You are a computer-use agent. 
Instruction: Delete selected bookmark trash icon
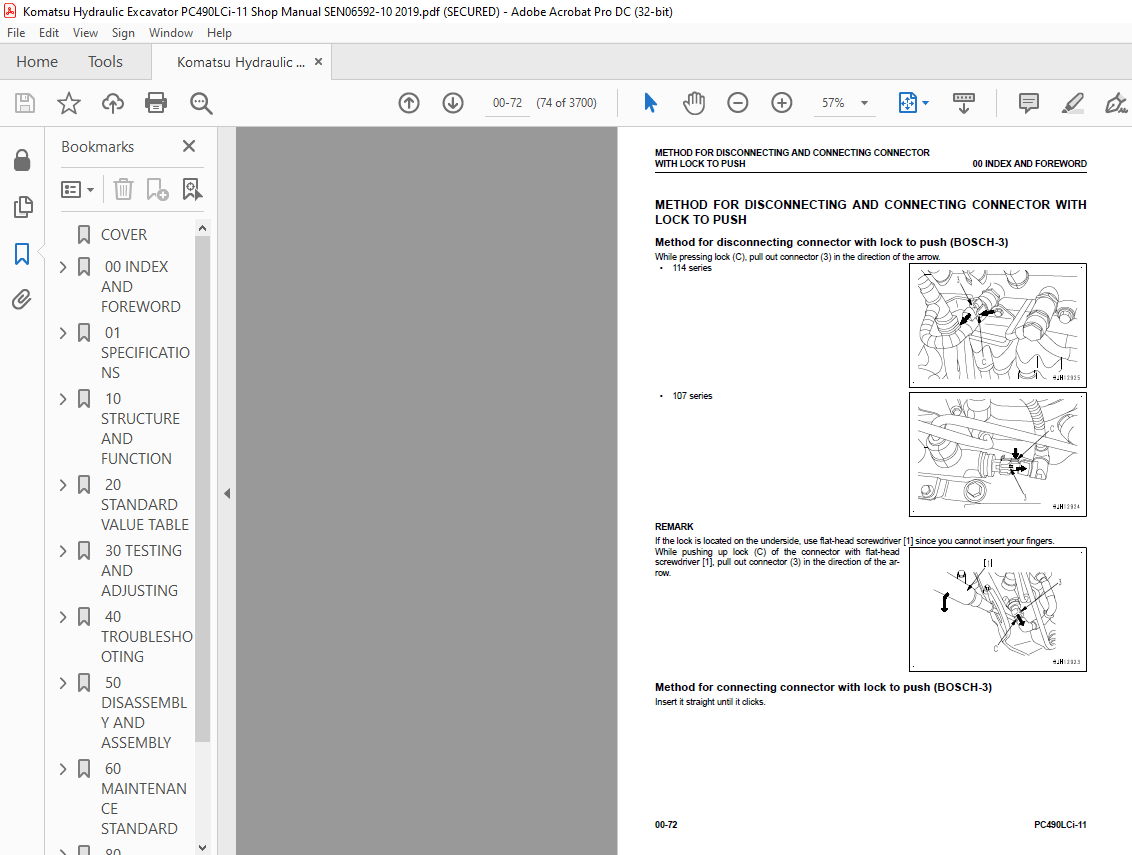click(x=123, y=189)
